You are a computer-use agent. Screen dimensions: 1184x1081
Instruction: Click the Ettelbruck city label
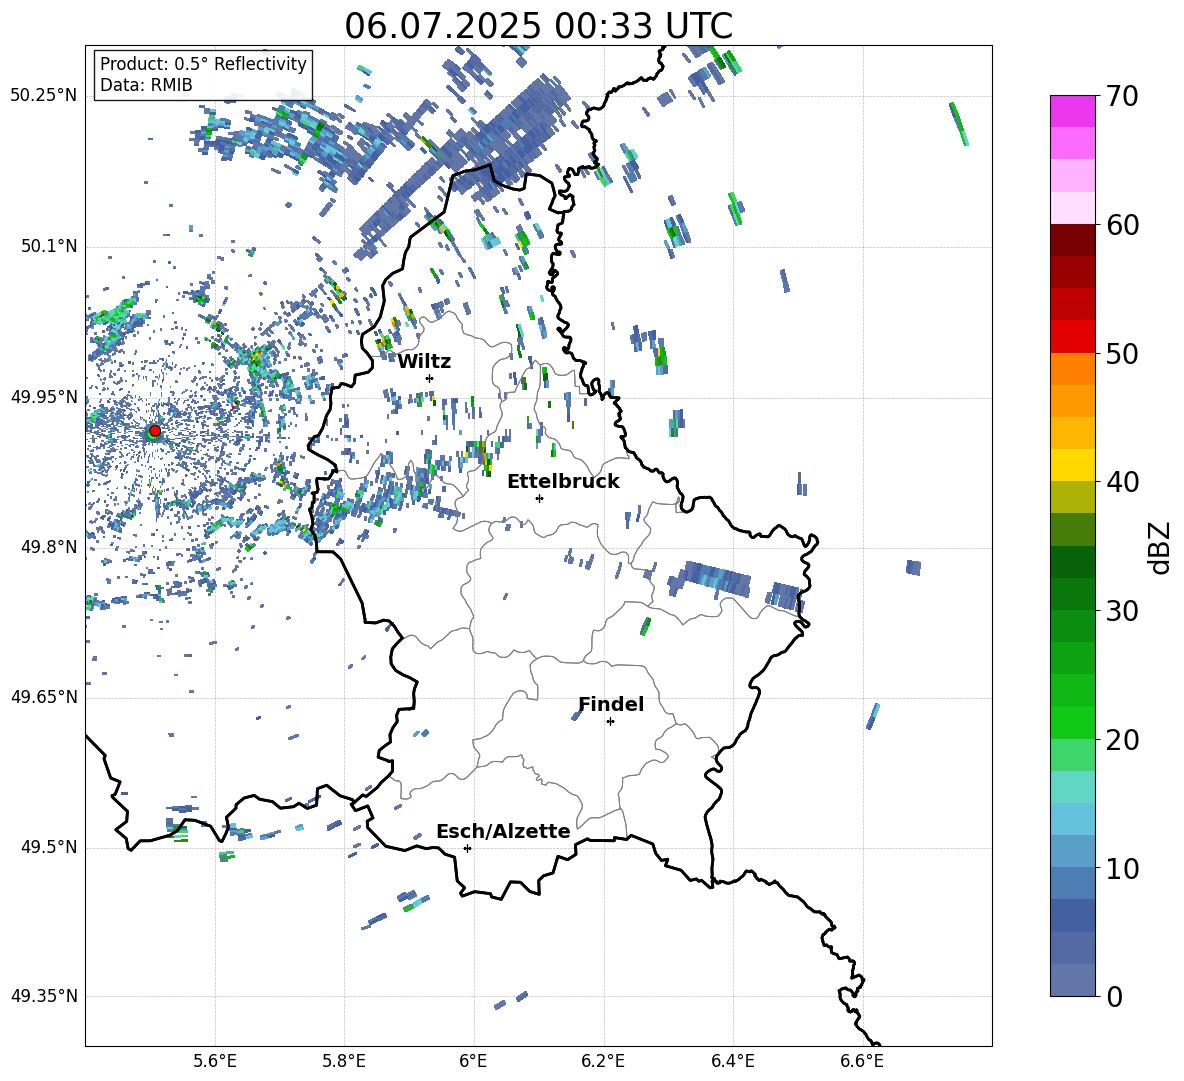(x=563, y=482)
